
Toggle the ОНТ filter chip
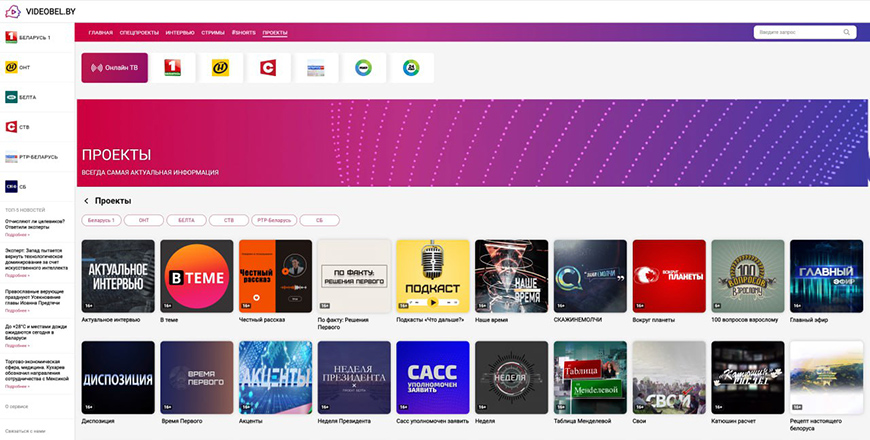point(144,220)
